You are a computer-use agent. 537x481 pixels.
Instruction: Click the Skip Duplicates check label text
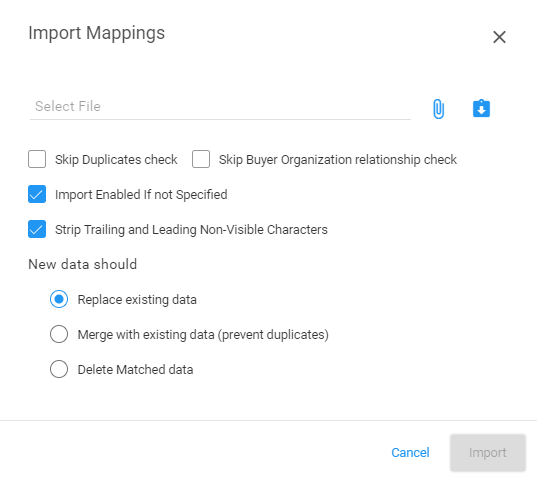pyautogui.click(x=116, y=160)
